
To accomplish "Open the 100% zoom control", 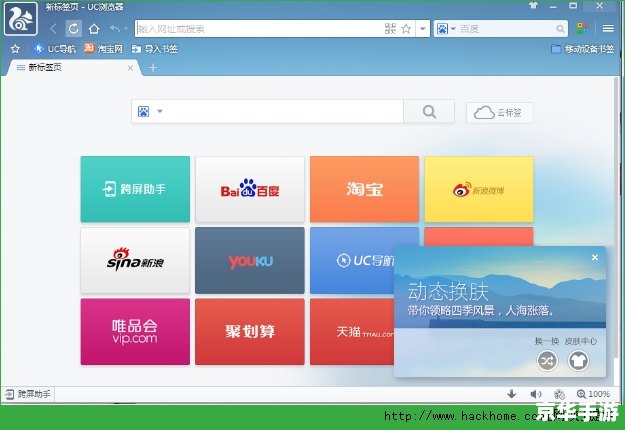I will click(x=593, y=394).
